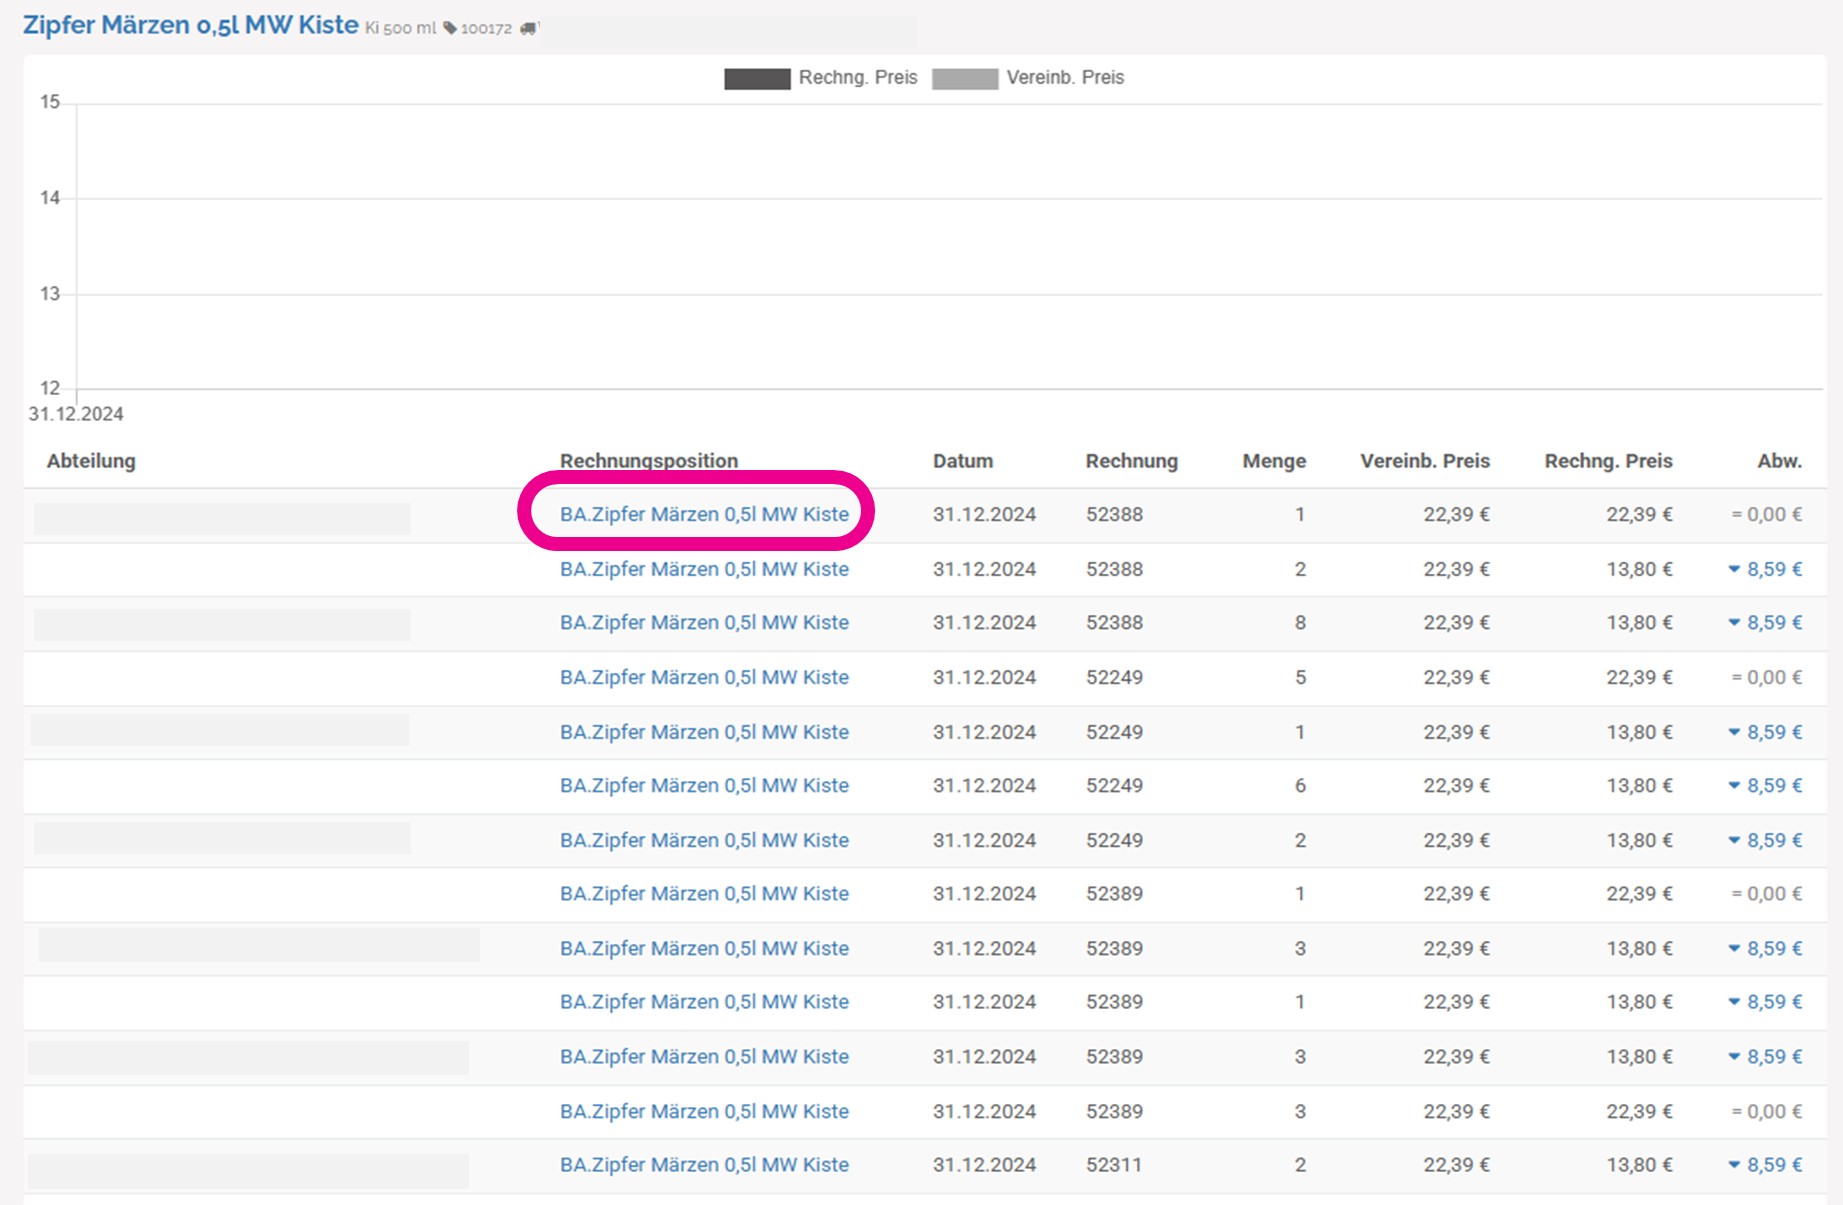Toggle the Vereinb. Preis legend swatch
The width and height of the screenshot is (1843, 1205).
pyautogui.click(x=965, y=78)
